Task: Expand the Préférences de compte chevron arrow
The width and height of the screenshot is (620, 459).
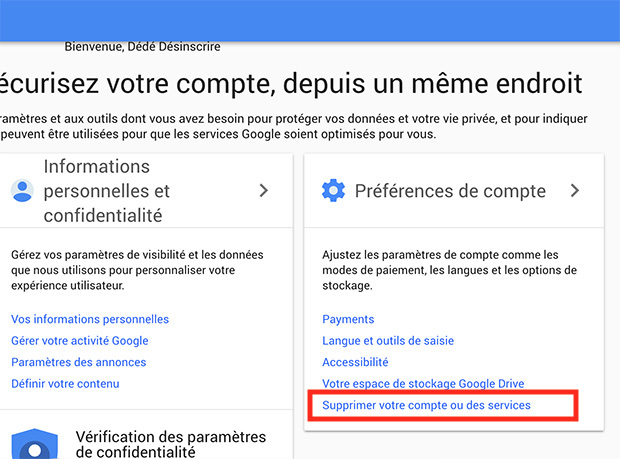Action: [575, 190]
